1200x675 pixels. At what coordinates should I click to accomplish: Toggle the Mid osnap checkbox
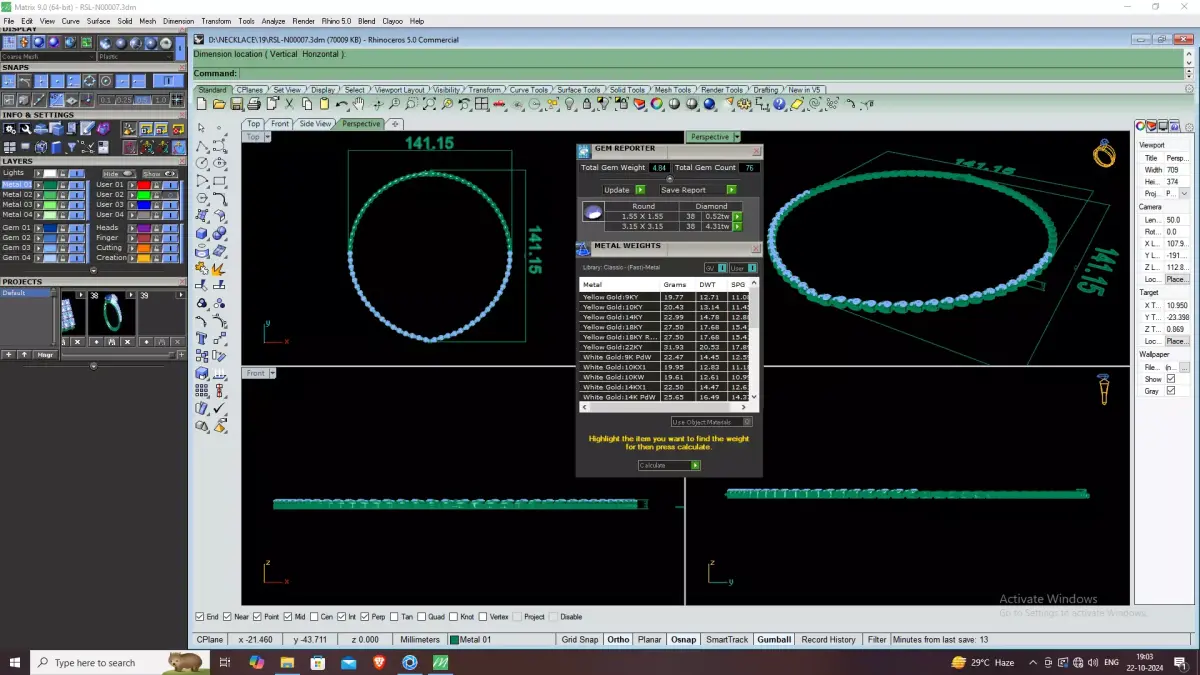pos(288,617)
